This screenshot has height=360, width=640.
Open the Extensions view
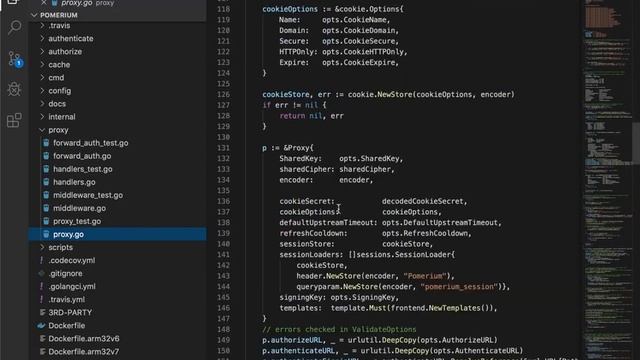coord(14,120)
